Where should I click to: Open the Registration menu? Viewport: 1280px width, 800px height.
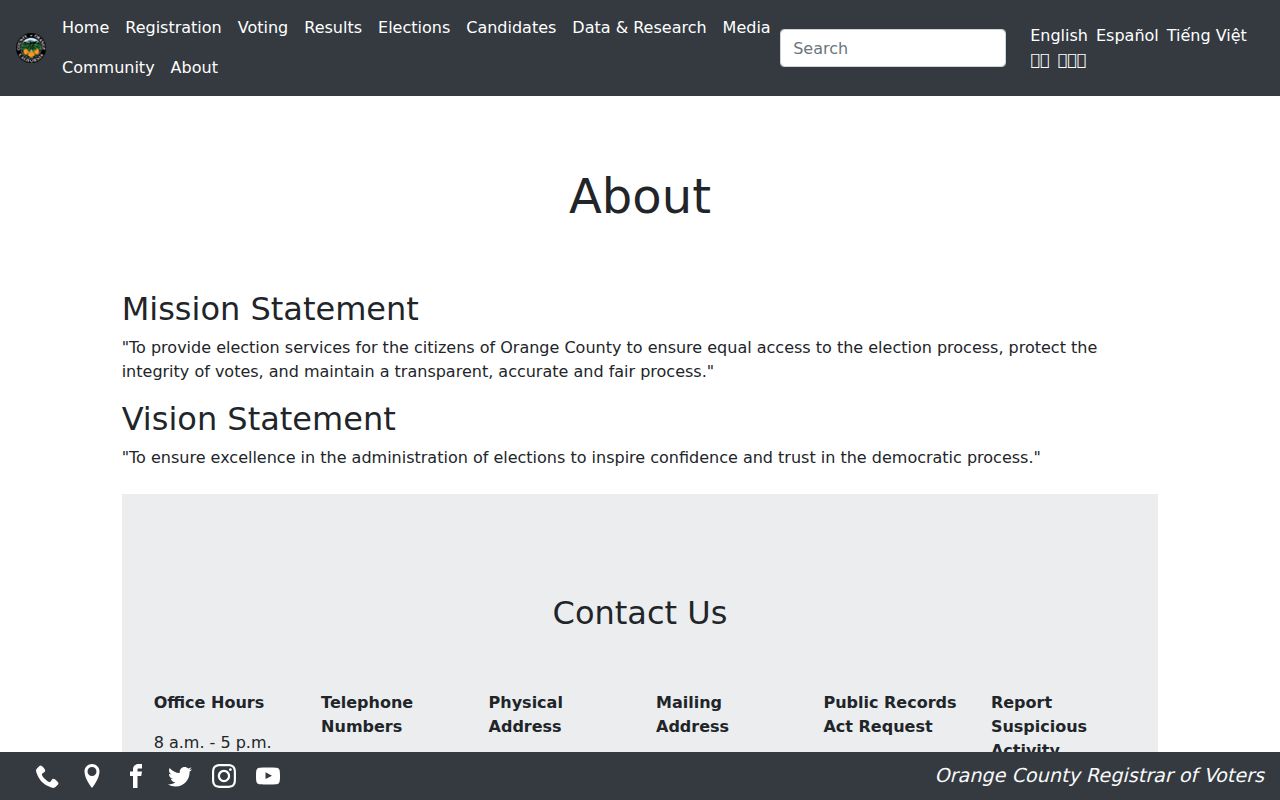pos(173,28)
